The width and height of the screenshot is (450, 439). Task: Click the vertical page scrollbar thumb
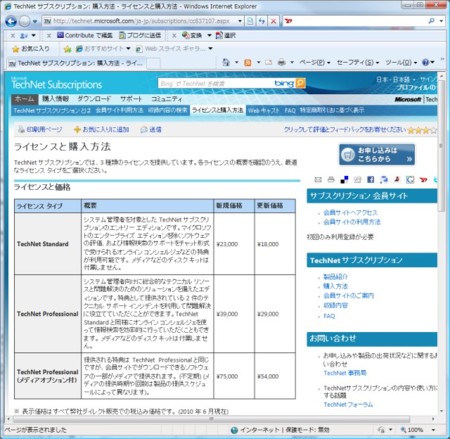pos(441,145)
